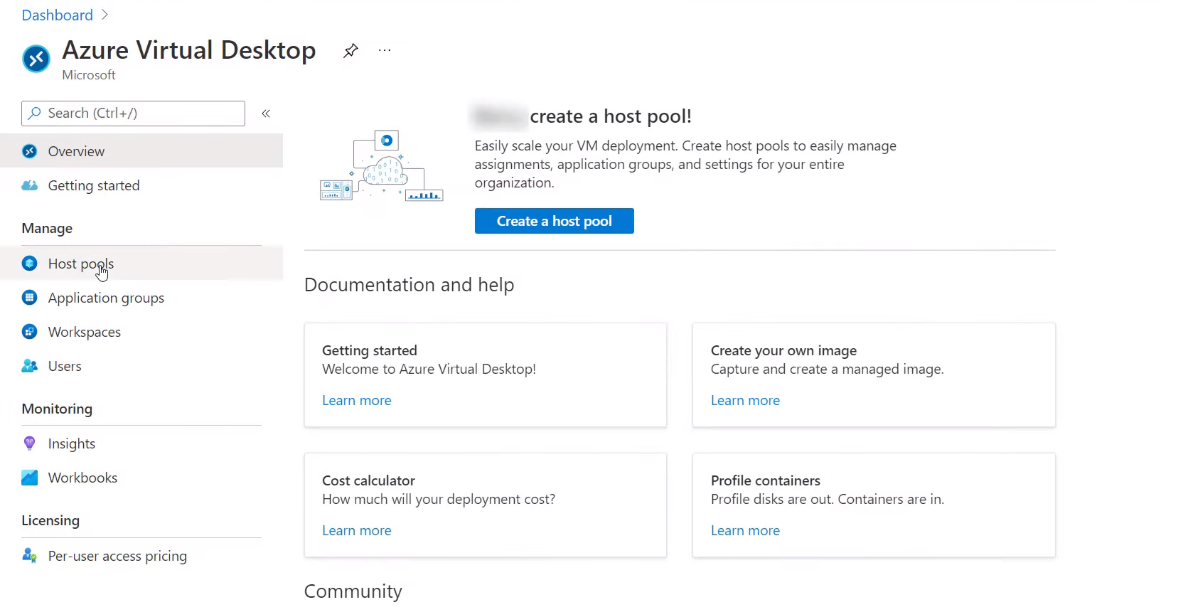Click the Azure Virtual Desktop logo icon

36,59
